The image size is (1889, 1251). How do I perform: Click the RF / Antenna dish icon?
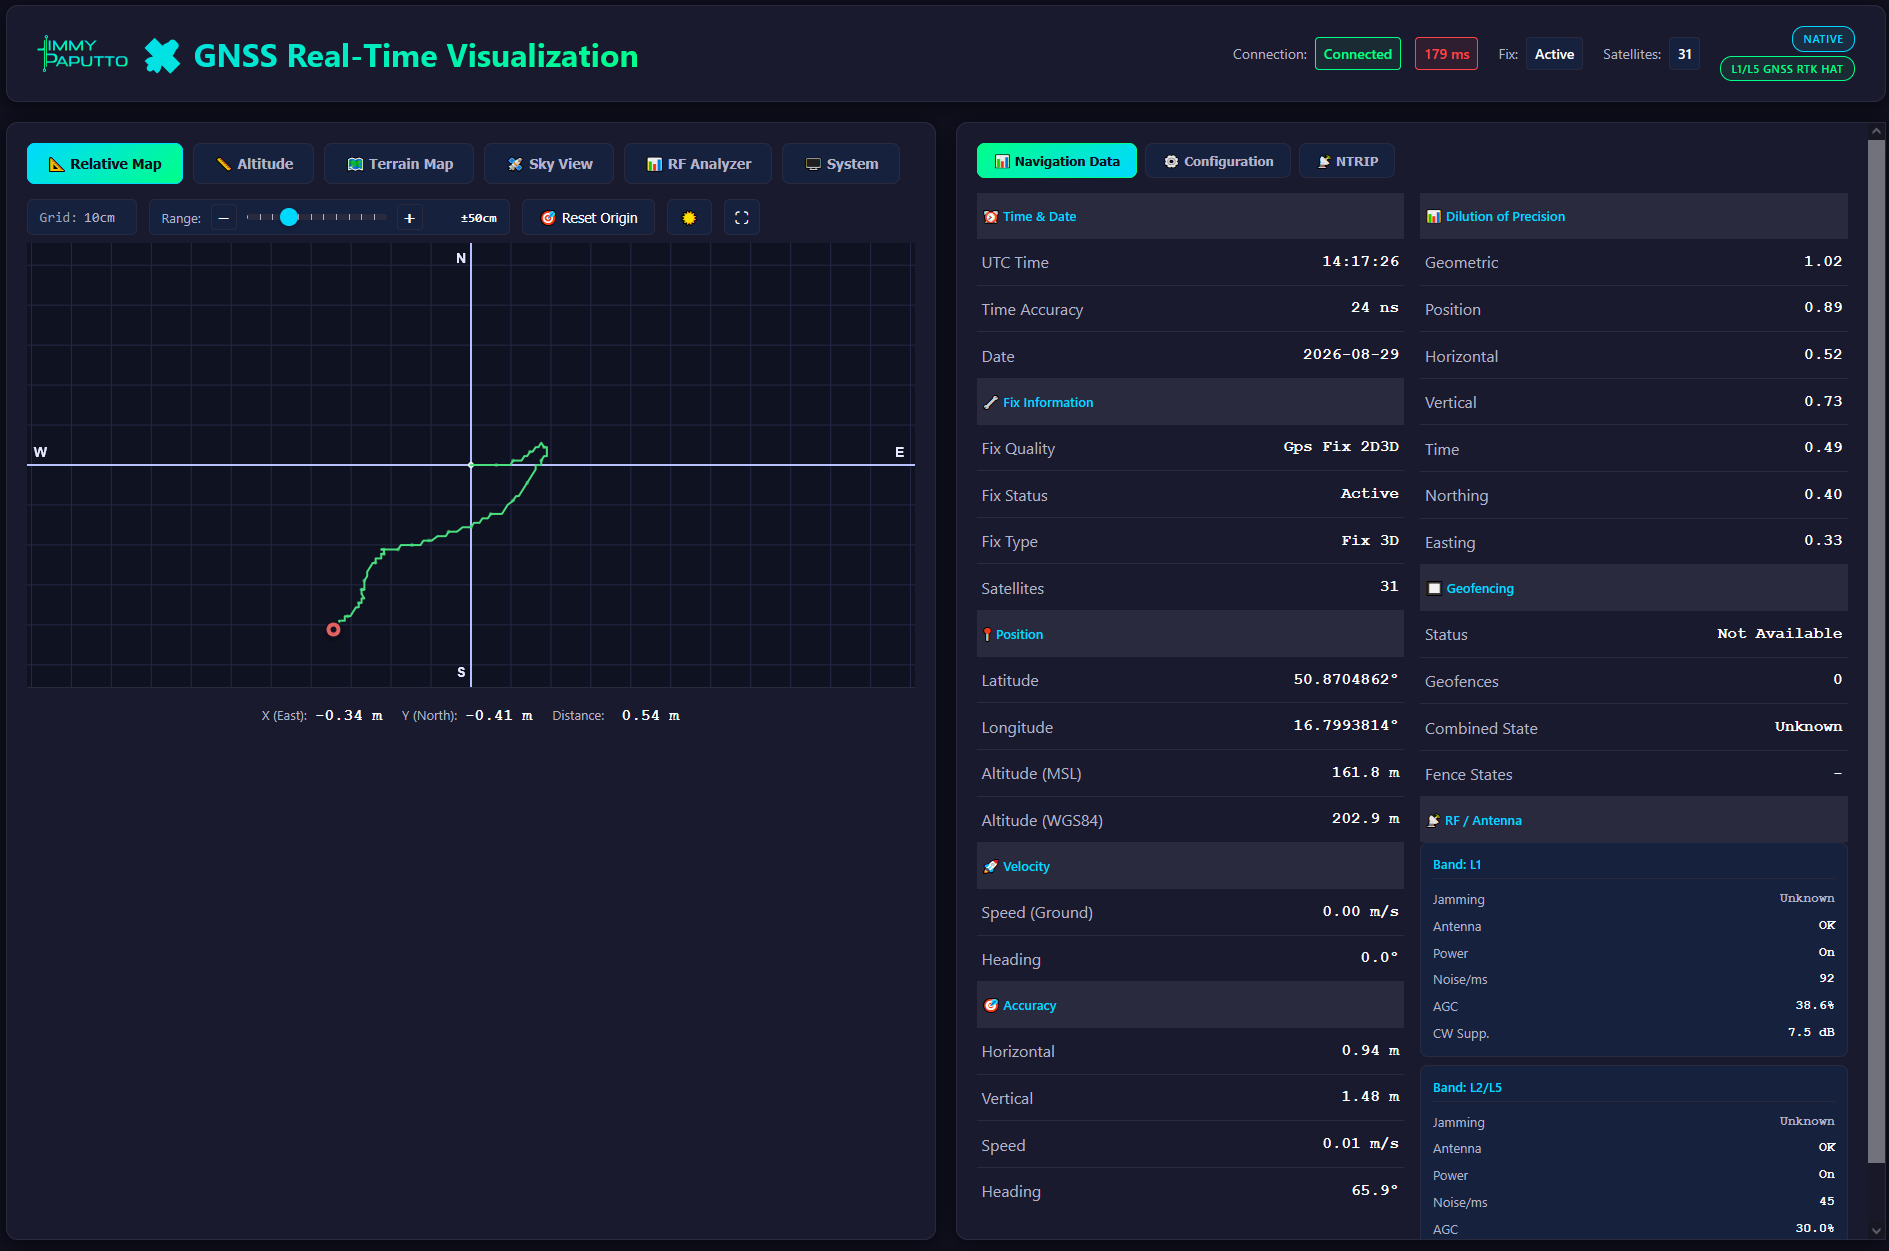[1434, 821]
